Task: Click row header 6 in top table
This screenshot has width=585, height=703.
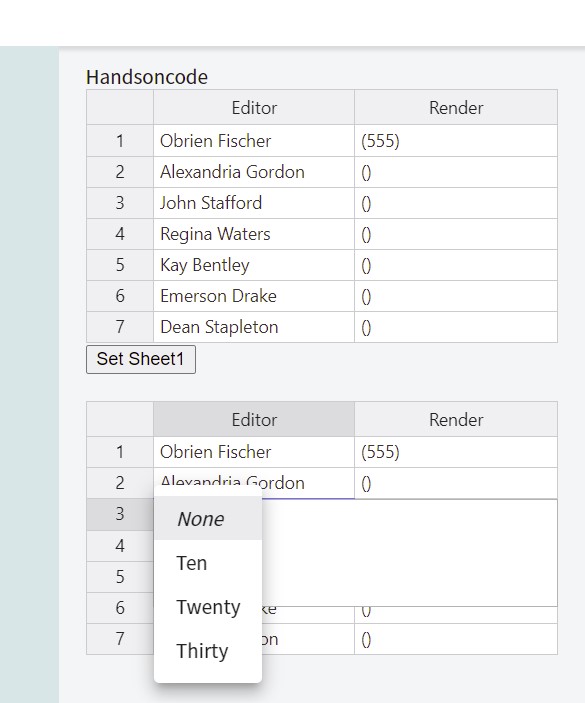Action: click(120, 296)
